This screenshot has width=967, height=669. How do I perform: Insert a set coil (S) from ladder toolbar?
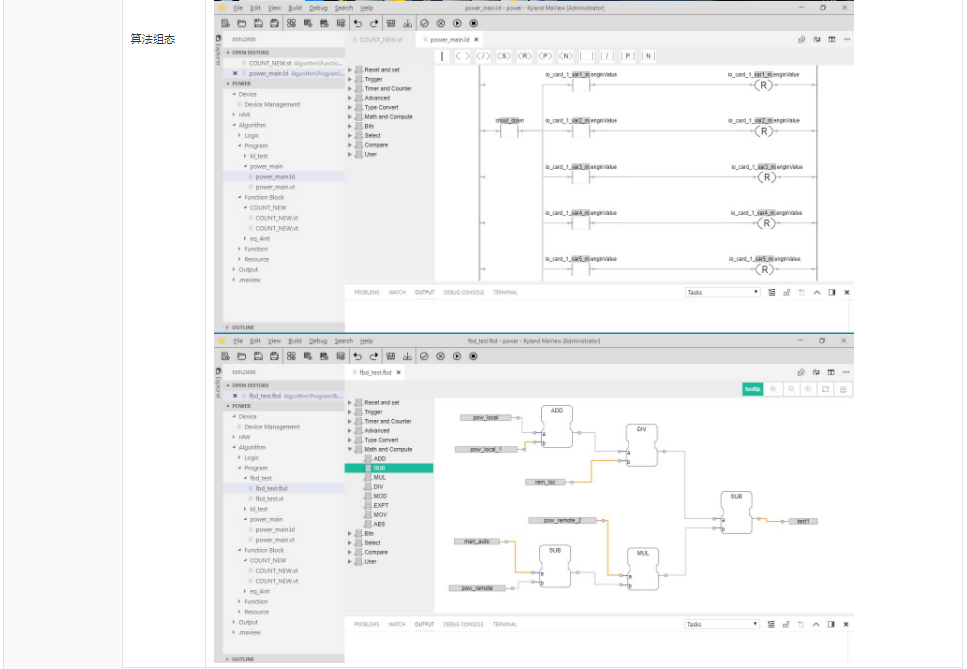[505, 56]
